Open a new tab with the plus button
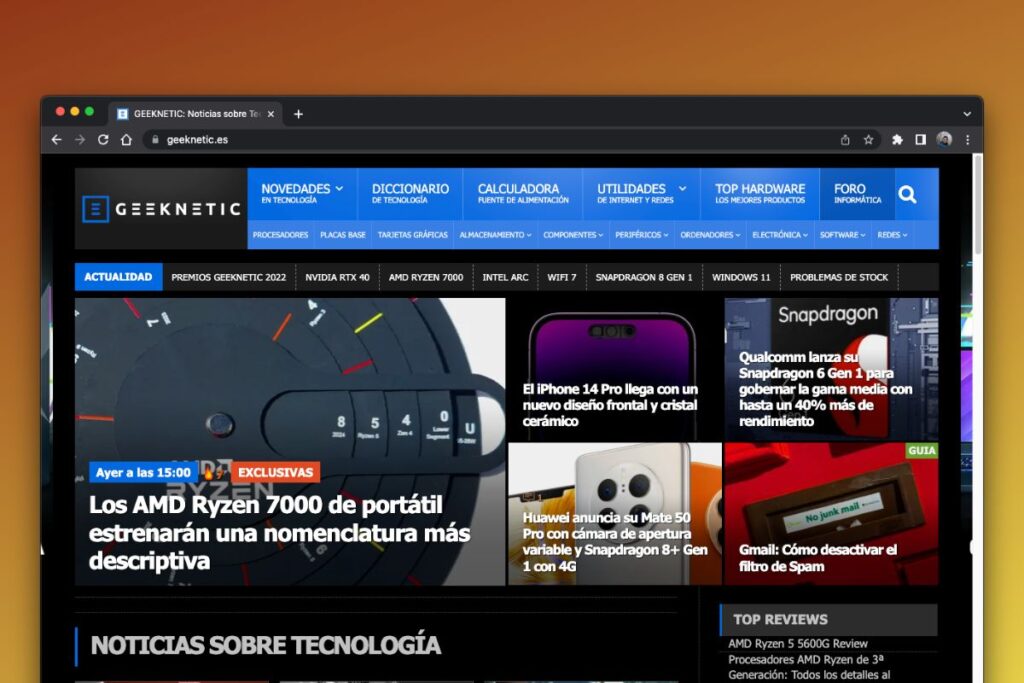This screenshot has height=683, width=1024. (x=298, y=114)
